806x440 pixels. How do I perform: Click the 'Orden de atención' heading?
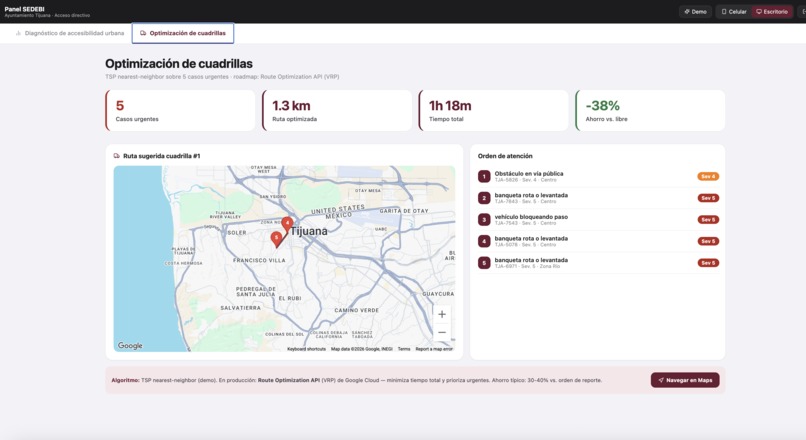coord(505,156)
